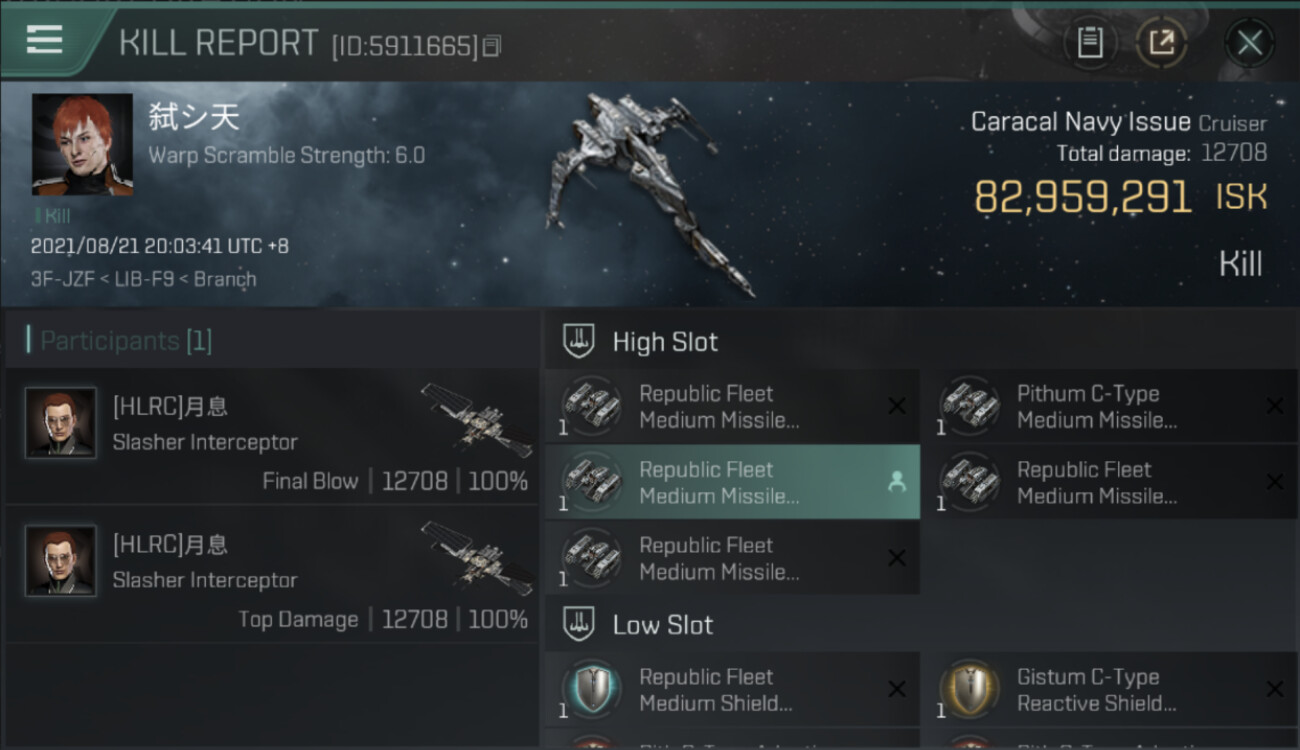Select the Final Blow participant portrait
Image resolution: width=1300 pixels, height=750 pixels.
tap(61, 423)
